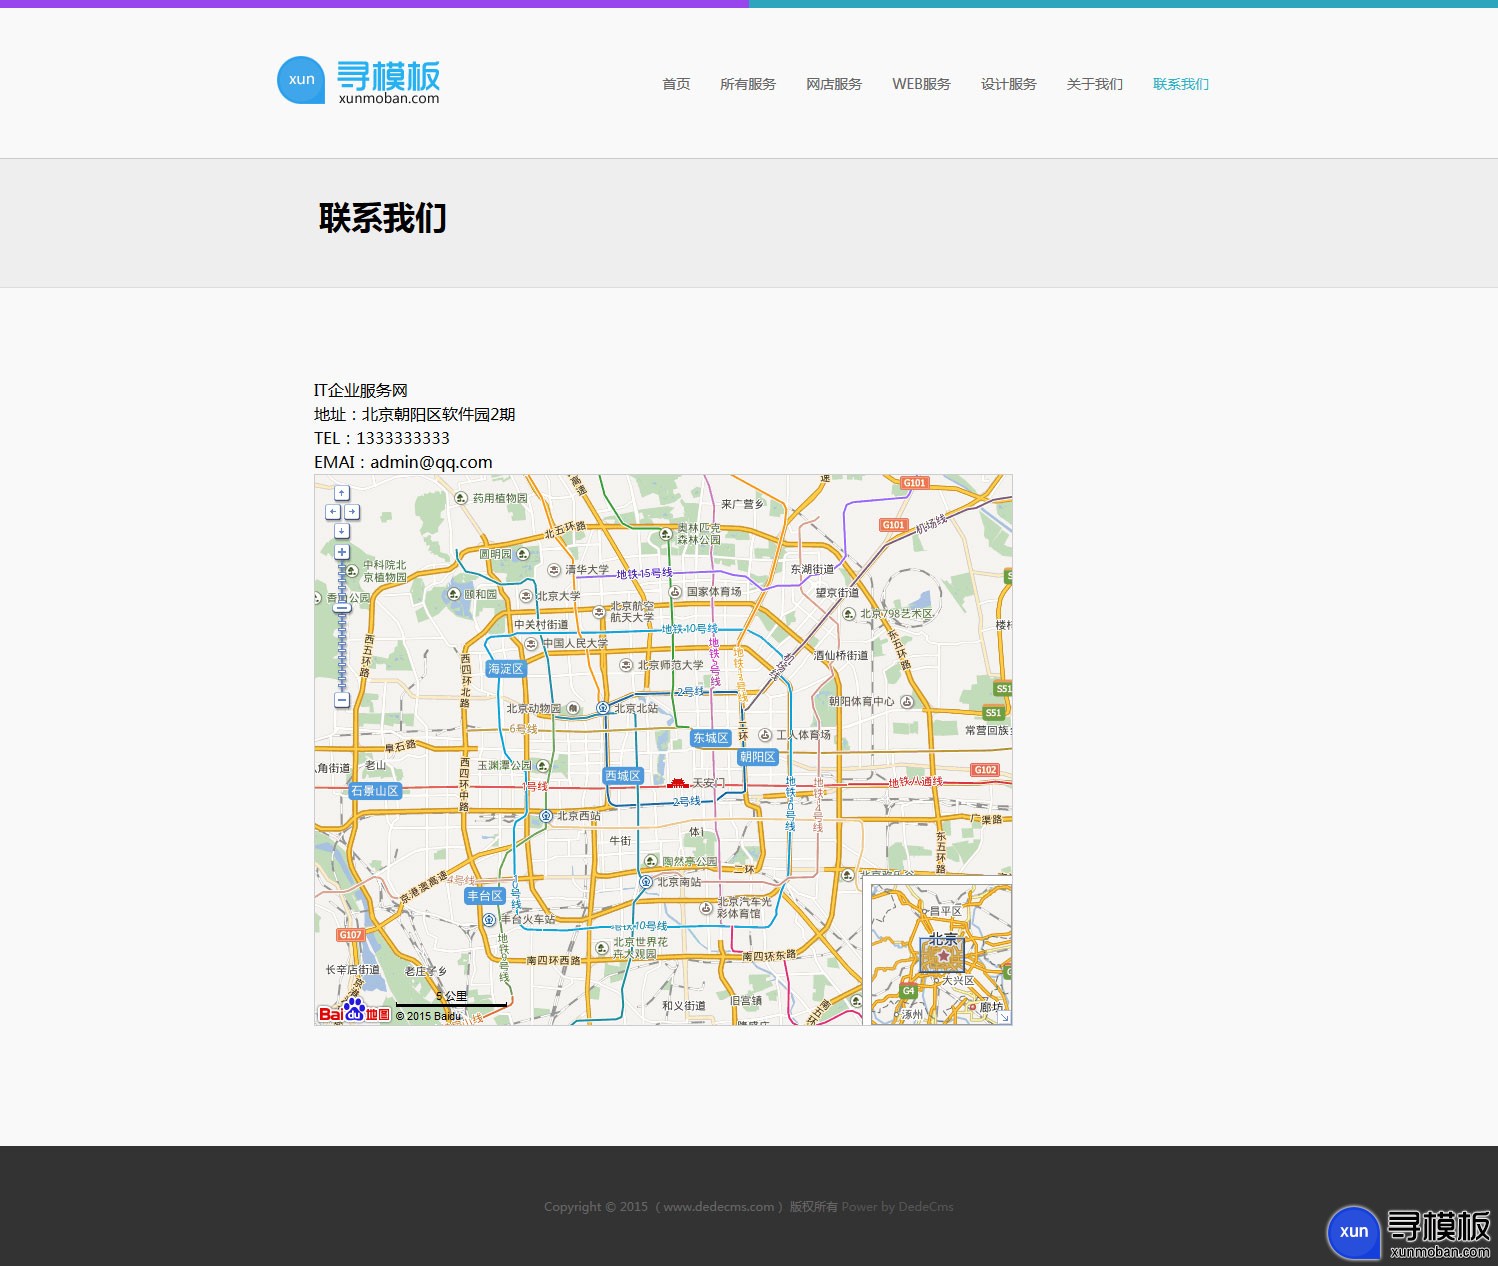Viewport: 1498px width, 1266px height.
Task: Open the 网店服务 menu item
Action: 834,84
